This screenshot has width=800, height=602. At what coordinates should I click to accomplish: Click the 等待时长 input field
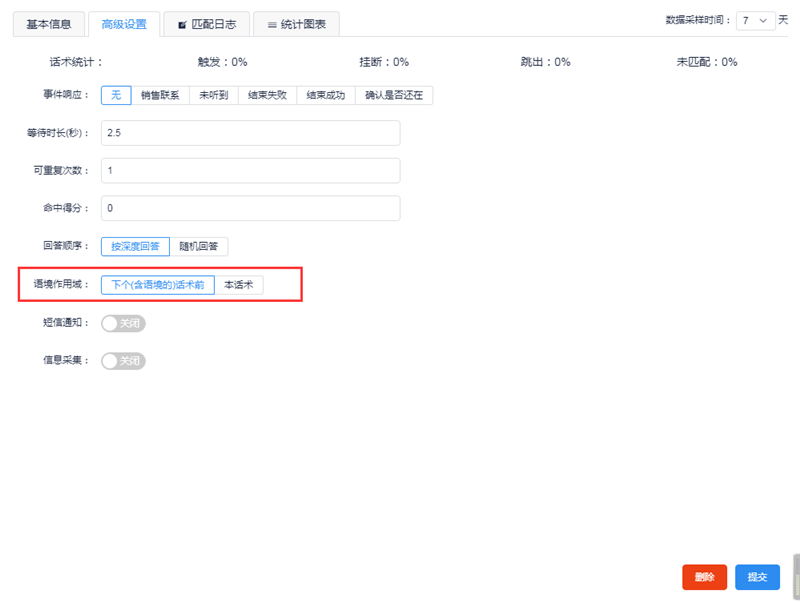(250, 133)
